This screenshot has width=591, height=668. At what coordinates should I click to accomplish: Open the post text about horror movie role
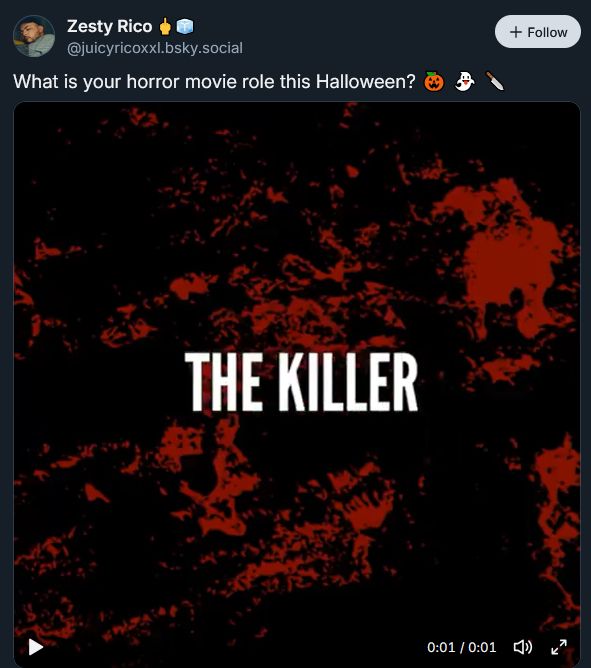pos(214,82)
